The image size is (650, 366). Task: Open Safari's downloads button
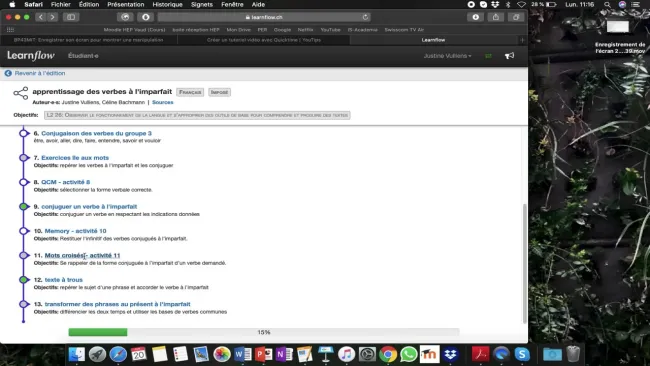[475, 17]
